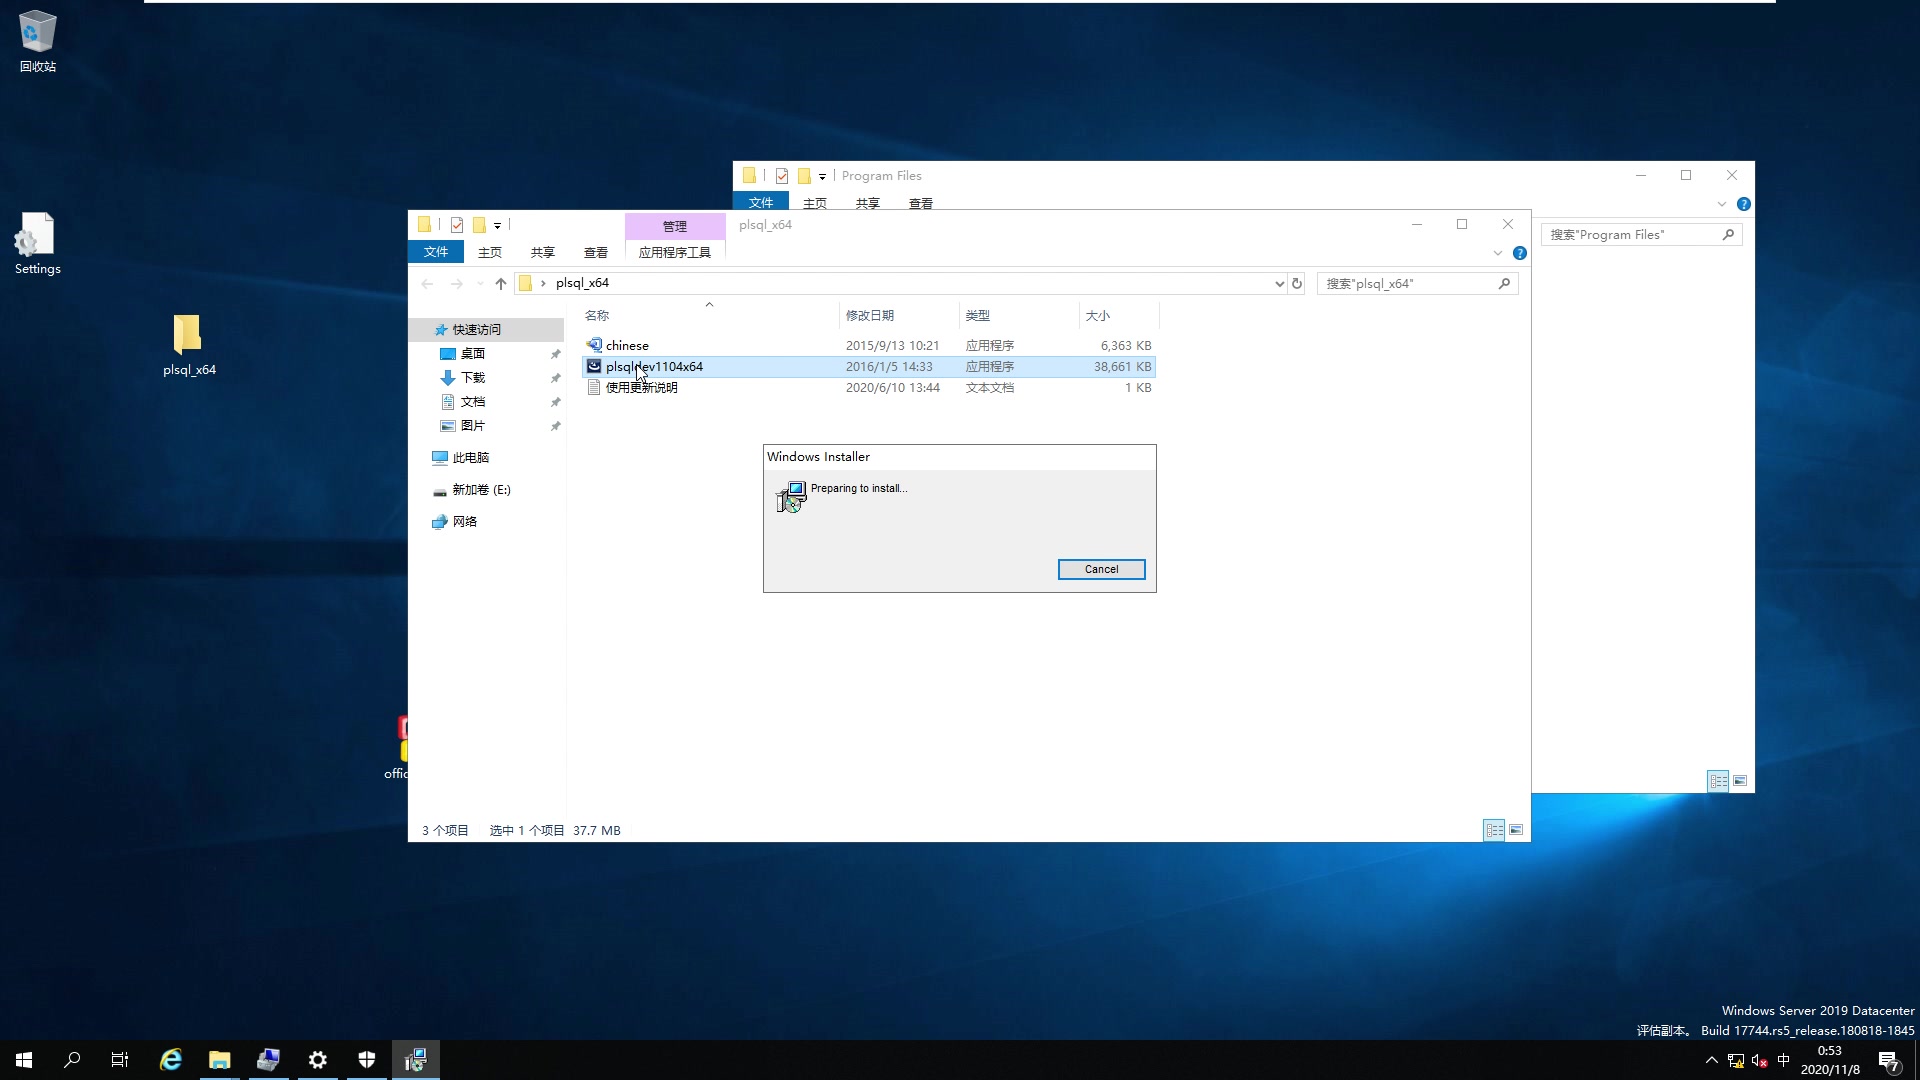Open the Windows Start menu
The height and width of the screenshot is (1080, 1920).
coord(24,1060)
